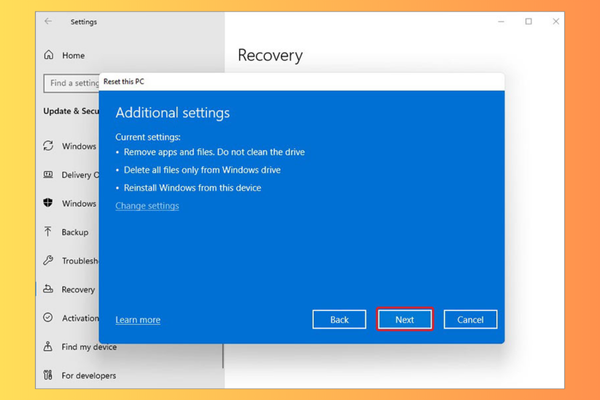Cancel the Reset this PC dialog
This screenshot has height=400, width=600.
coord(470,319)
